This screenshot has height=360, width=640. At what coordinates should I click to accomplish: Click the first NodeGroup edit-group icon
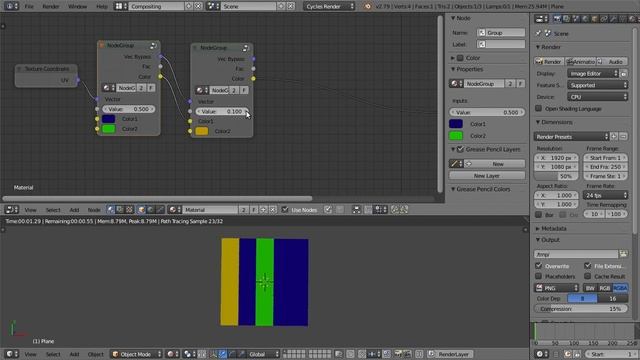click(x=153, y=45)
